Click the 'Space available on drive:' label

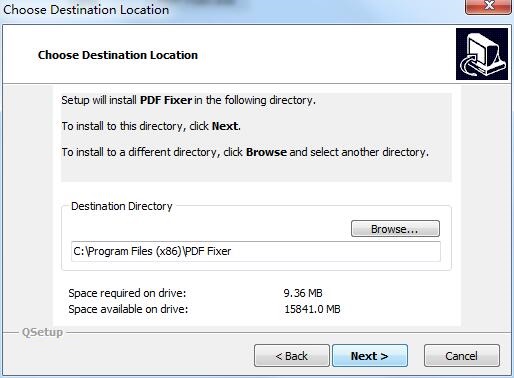(128, 309)
